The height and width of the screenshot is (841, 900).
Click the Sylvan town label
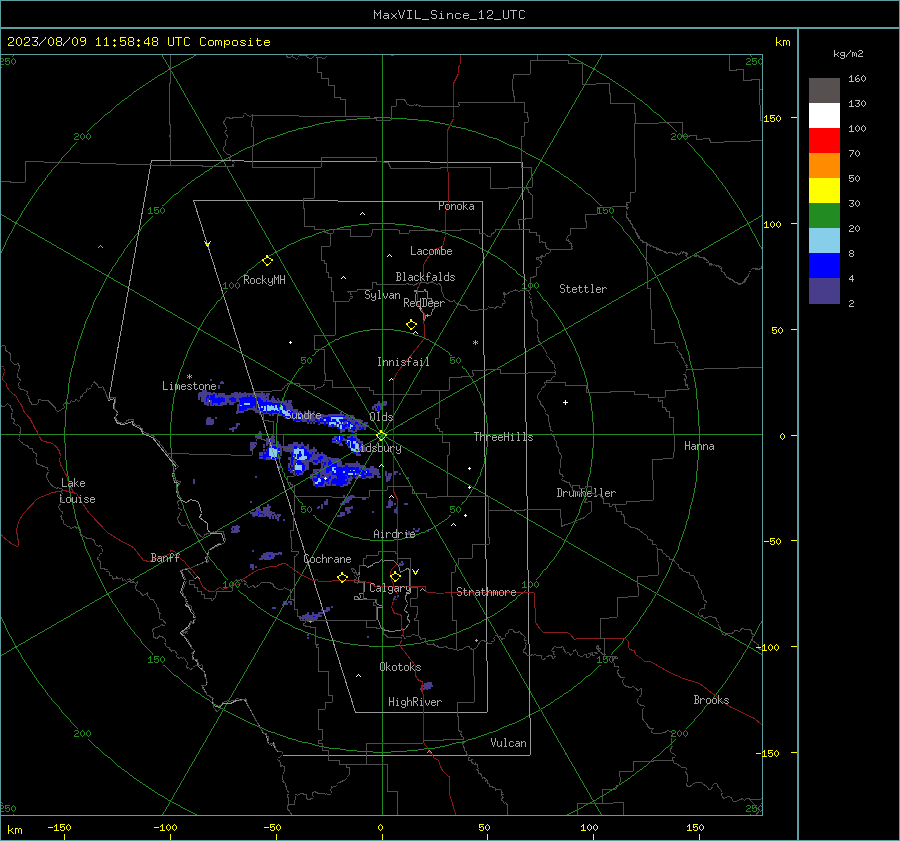(382, 295)
